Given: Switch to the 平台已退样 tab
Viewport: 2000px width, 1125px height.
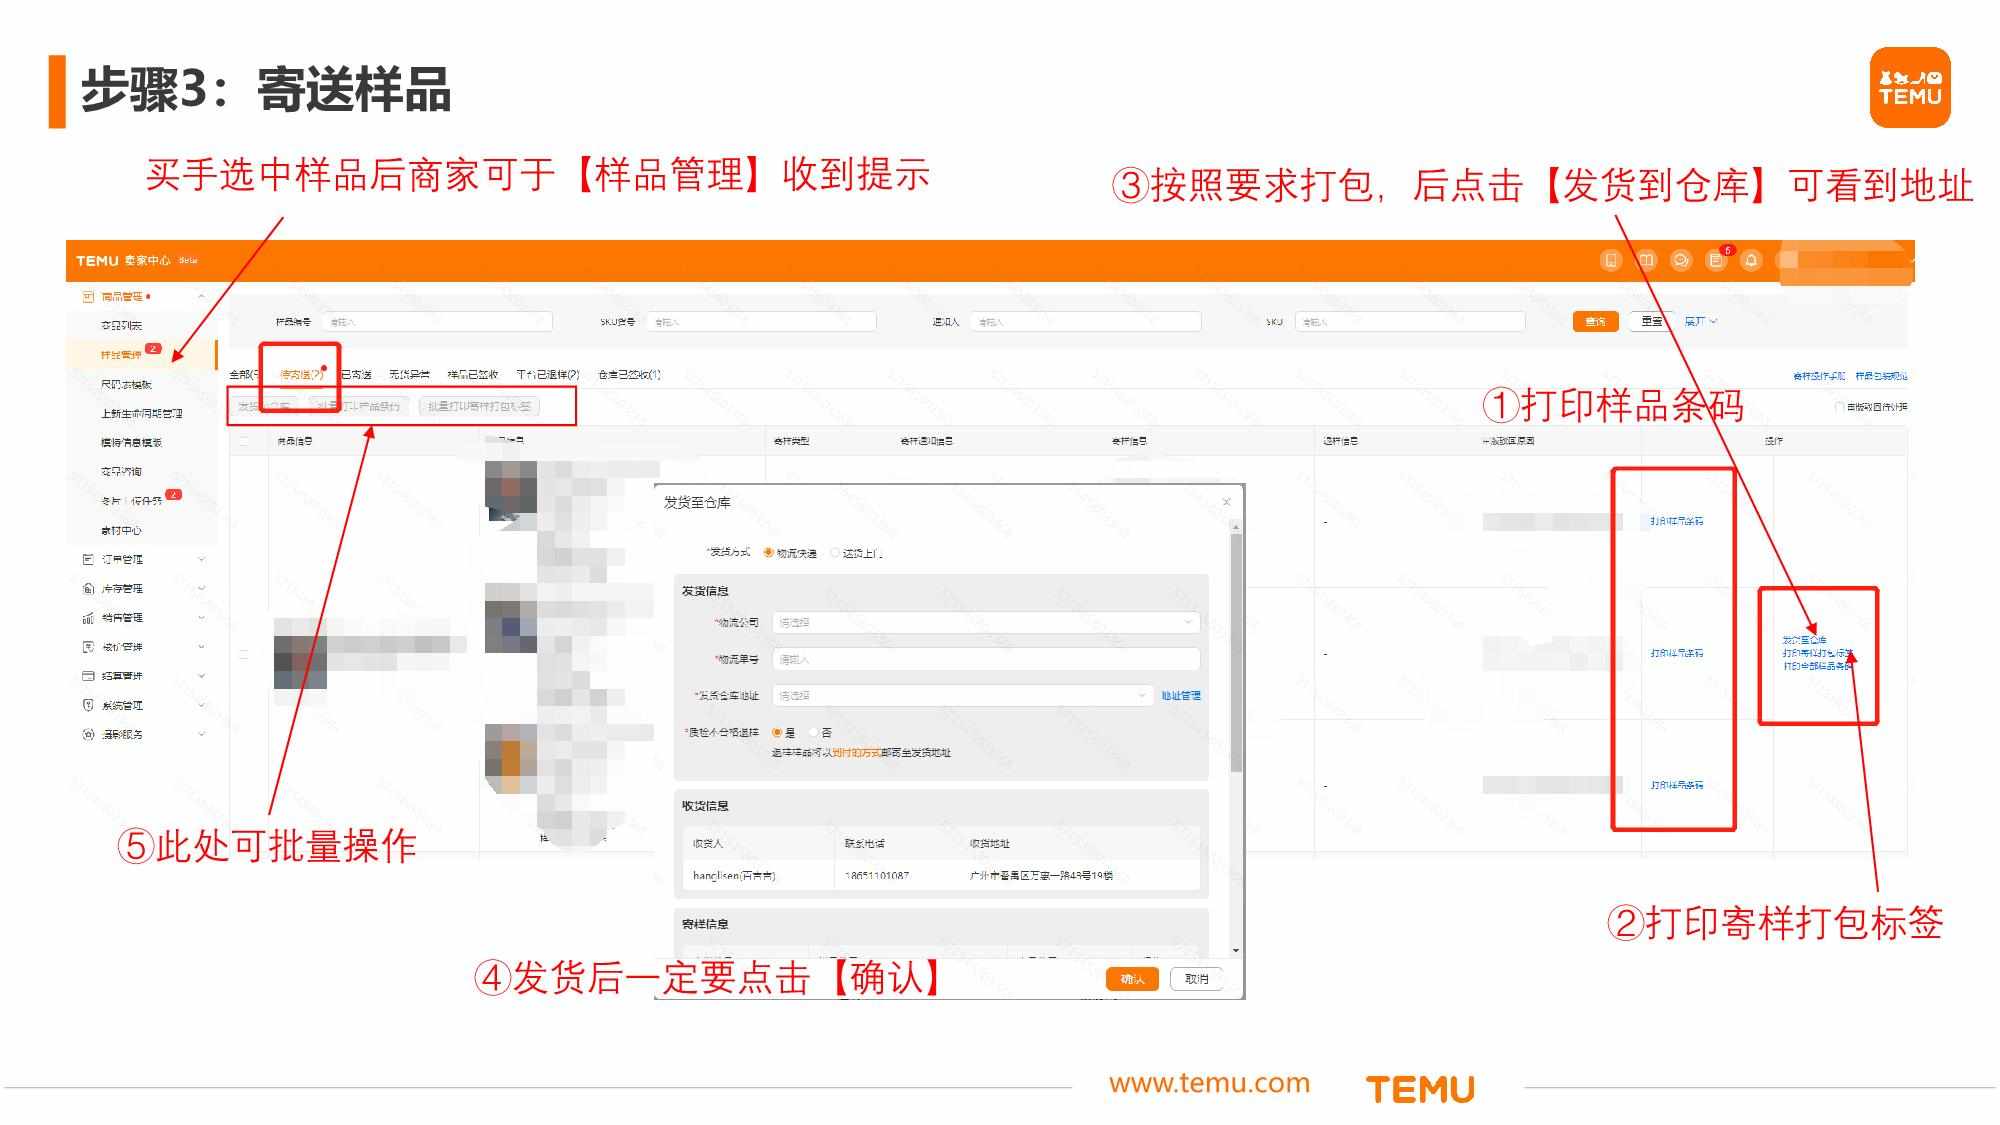Looking at the screenshot, I should click(x=548, y=375).
